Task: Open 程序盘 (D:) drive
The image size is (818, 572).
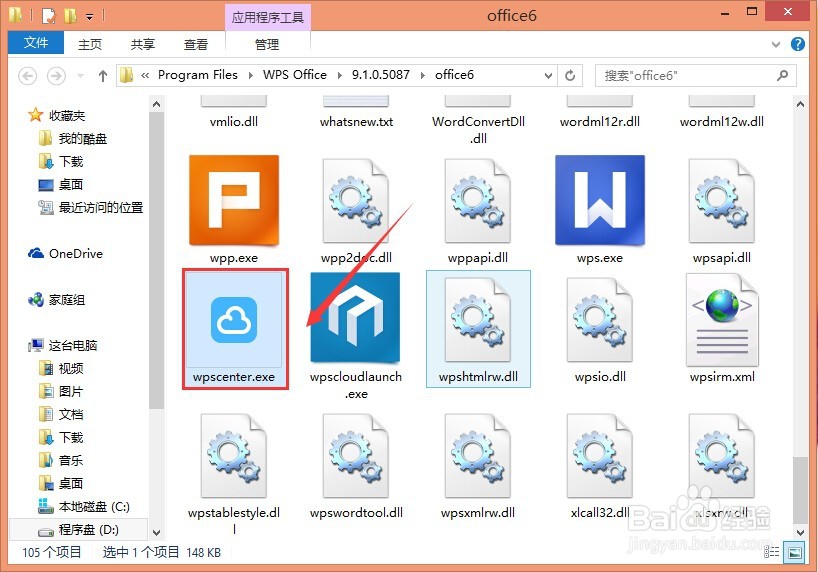Action: 88,529
